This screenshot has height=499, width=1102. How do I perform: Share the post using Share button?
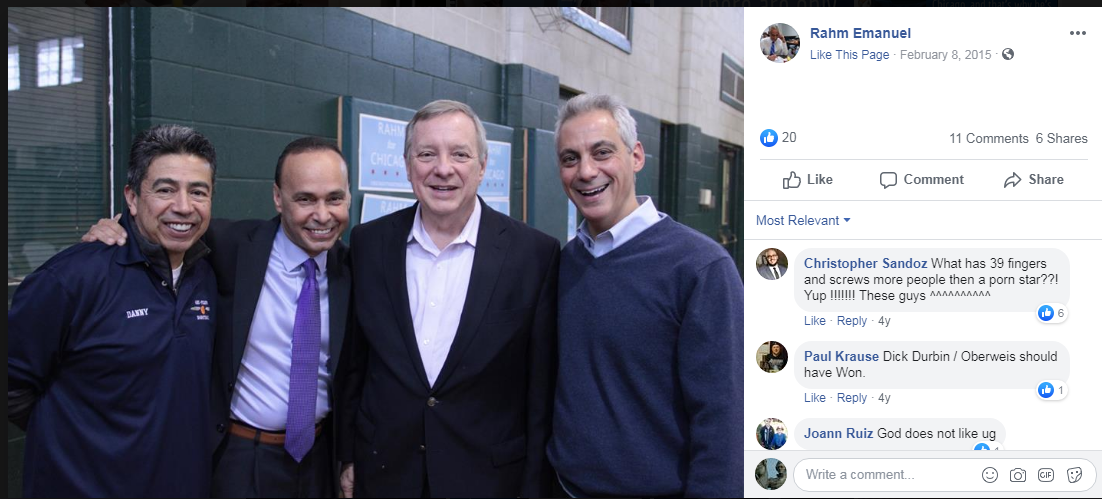pos(1033,180)
